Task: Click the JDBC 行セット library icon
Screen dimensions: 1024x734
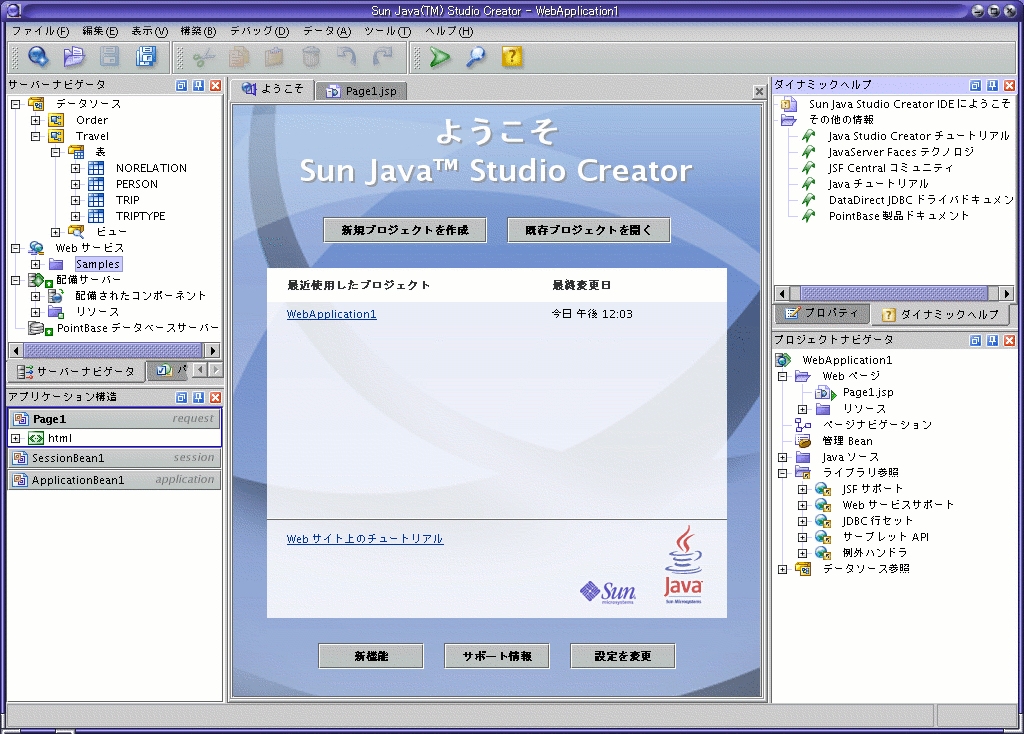Action: click(x=823, y=521)
